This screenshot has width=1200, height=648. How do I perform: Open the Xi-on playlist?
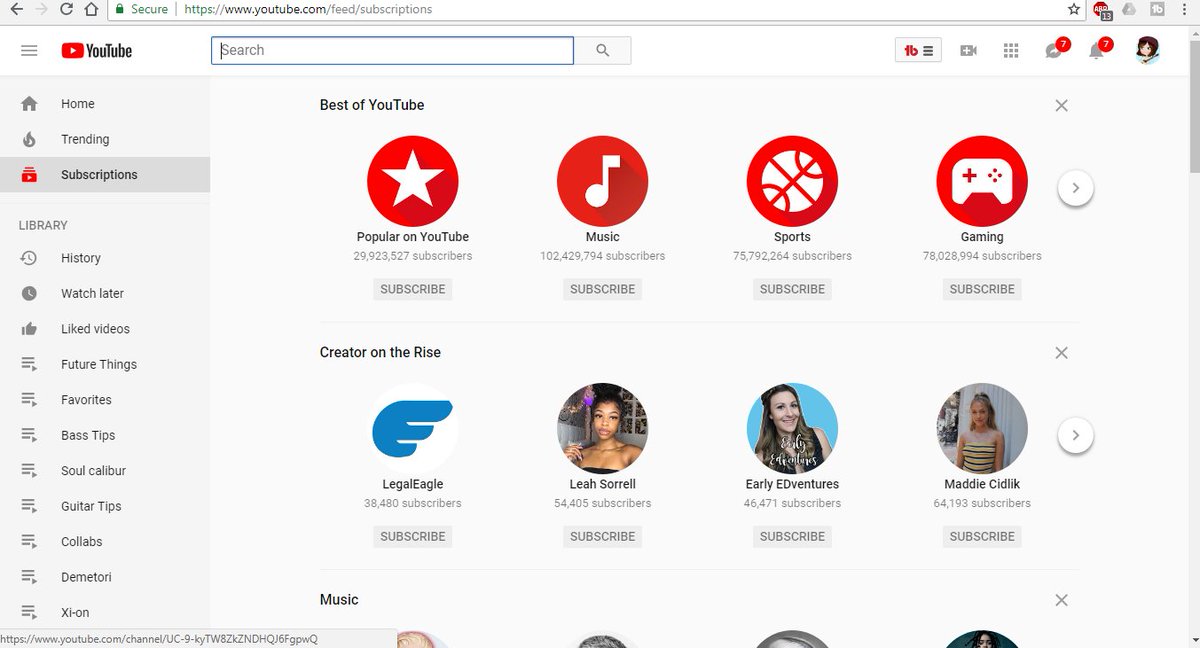[105, 612]
